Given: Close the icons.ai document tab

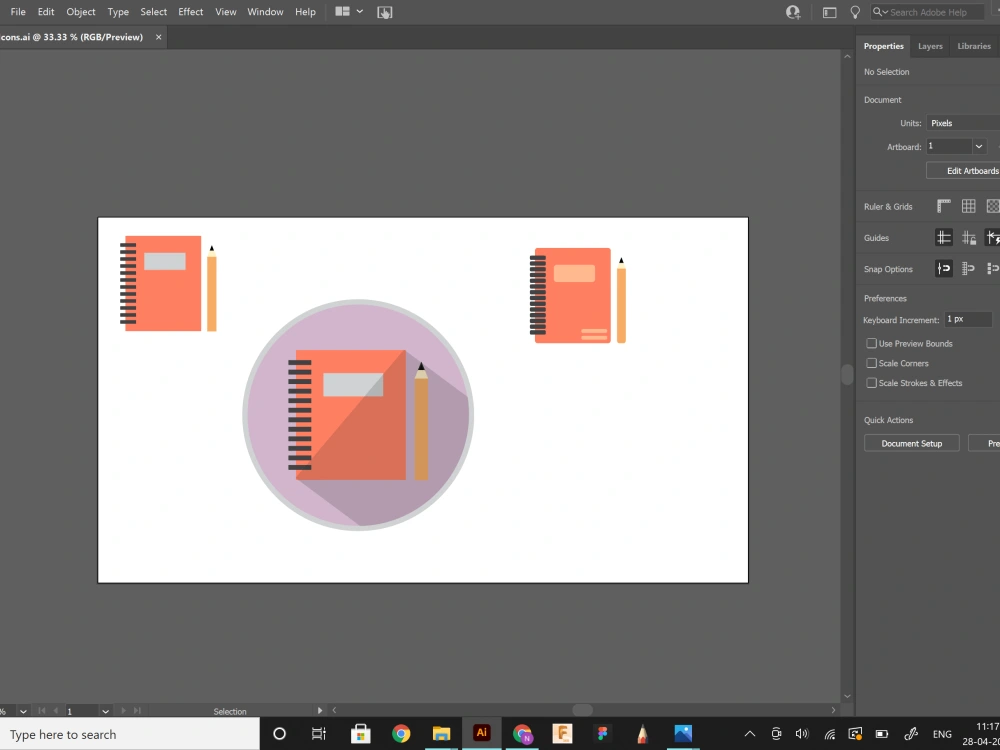Looking at the screenshot, I should point(158,37).
